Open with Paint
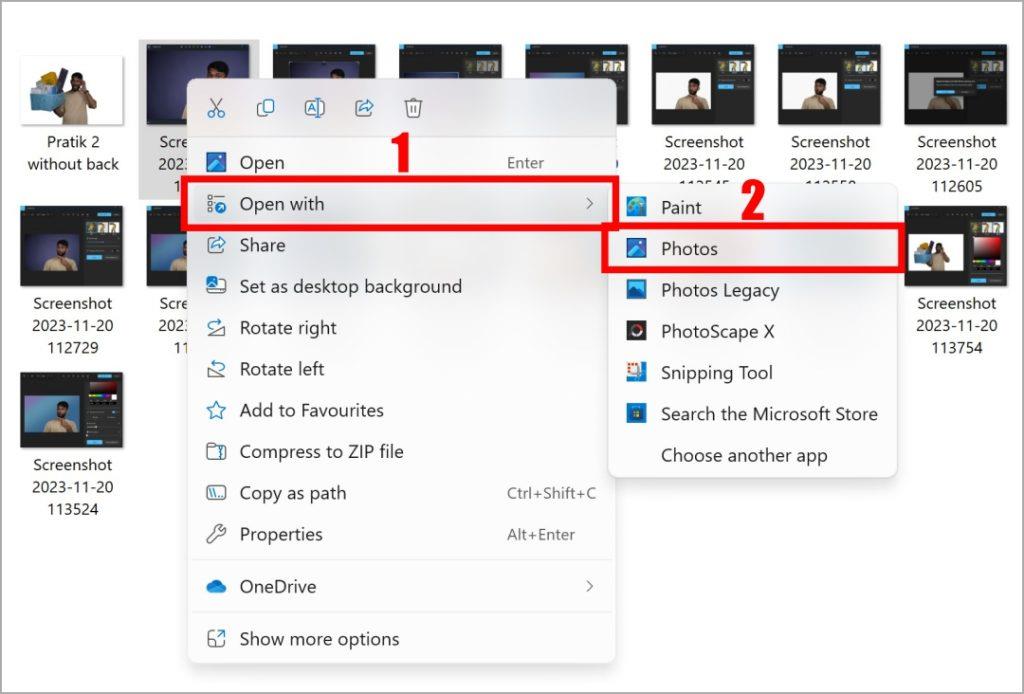Viewport: 1024px width, 694px height. [752, 207]
